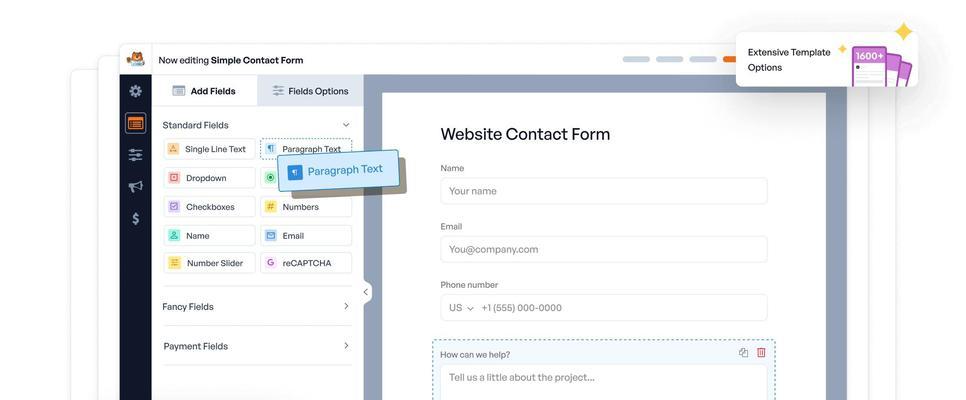Open the settings gear in the sidebar

click(x=136, y=91)
